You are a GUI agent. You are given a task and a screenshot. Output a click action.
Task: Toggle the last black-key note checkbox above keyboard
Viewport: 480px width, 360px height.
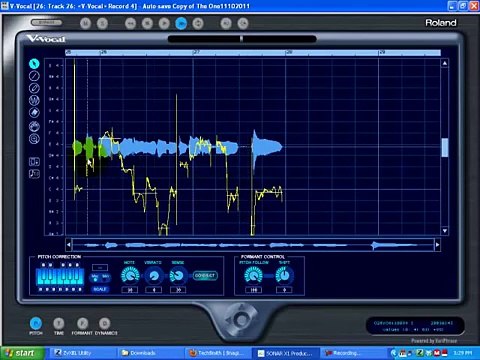click(77, 265)
